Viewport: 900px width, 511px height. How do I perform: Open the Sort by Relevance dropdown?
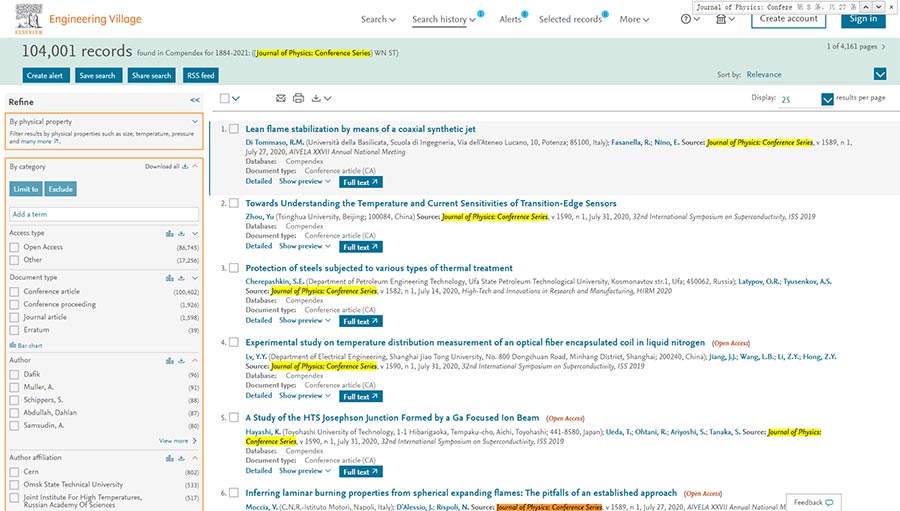[x=880, y=74]
